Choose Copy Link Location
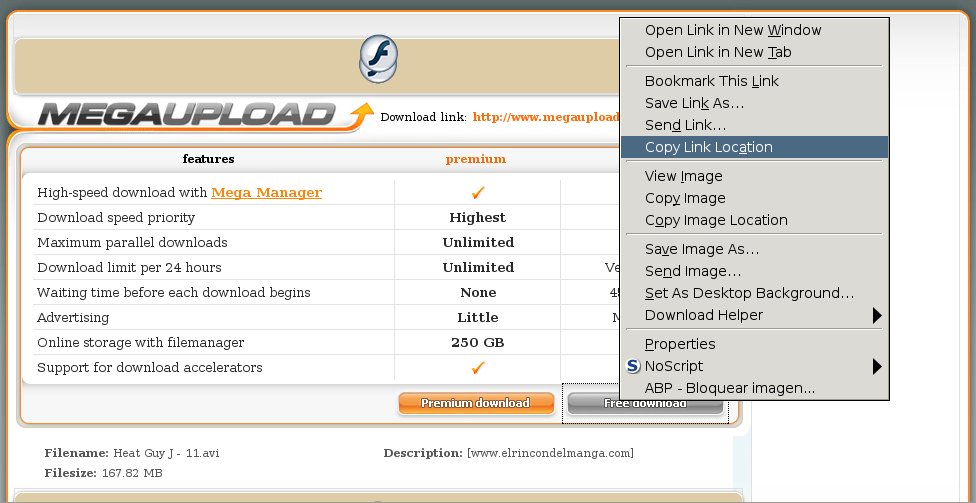The width and height of the screenshot is (976, 503). [x=754, y=148]
